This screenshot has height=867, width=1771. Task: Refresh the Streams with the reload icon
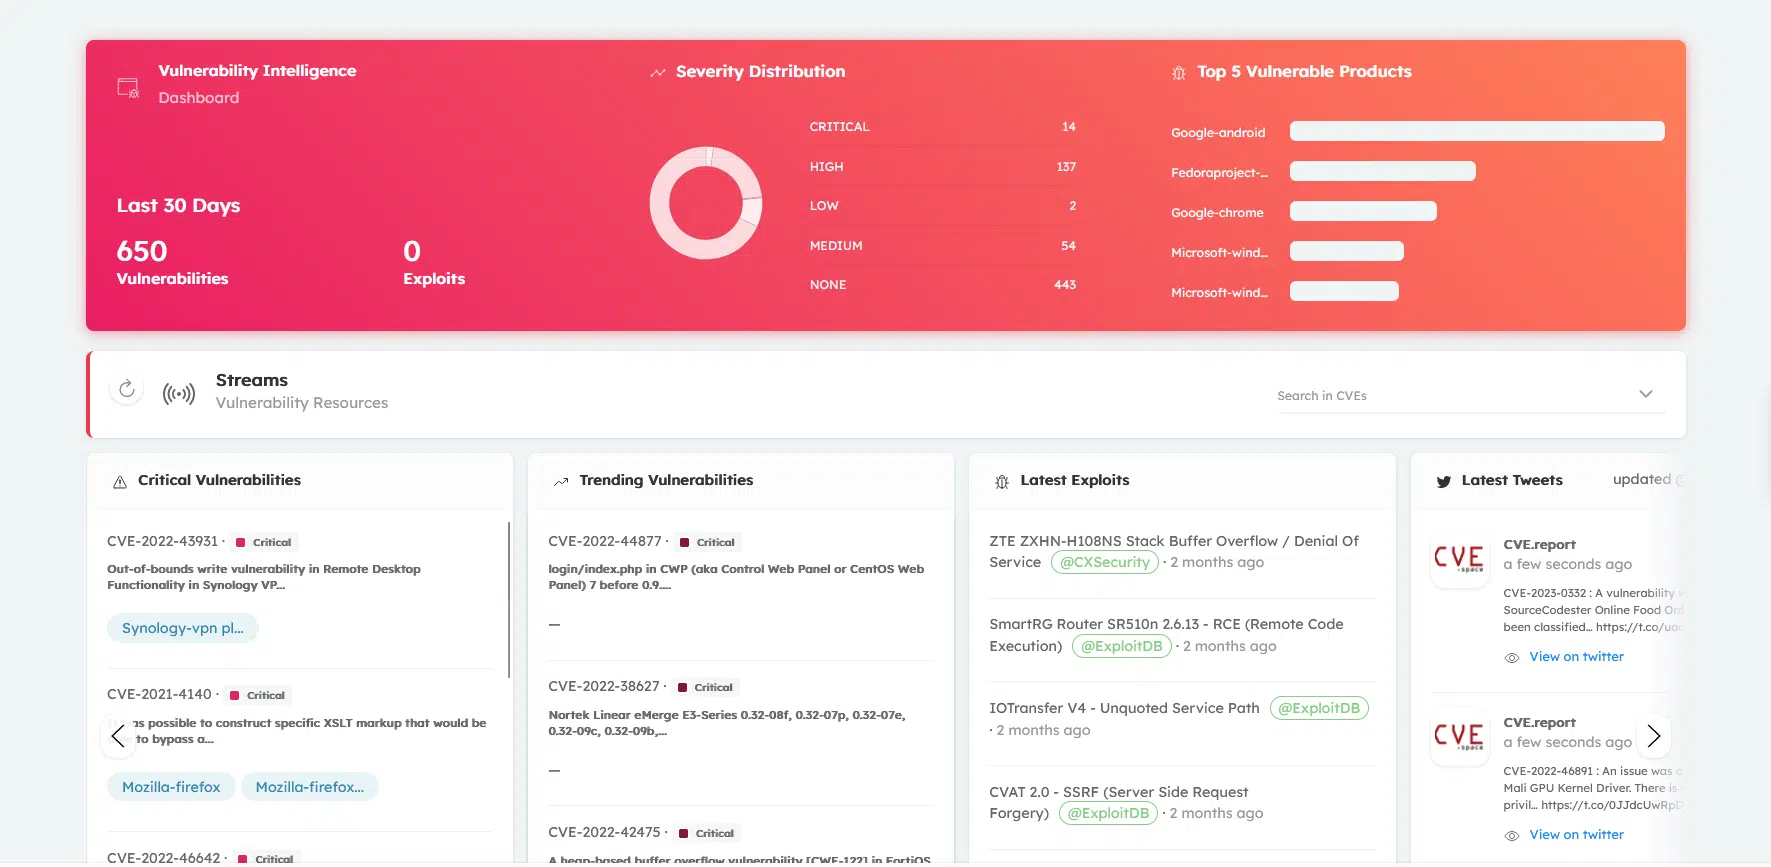(x=127, y=390)
